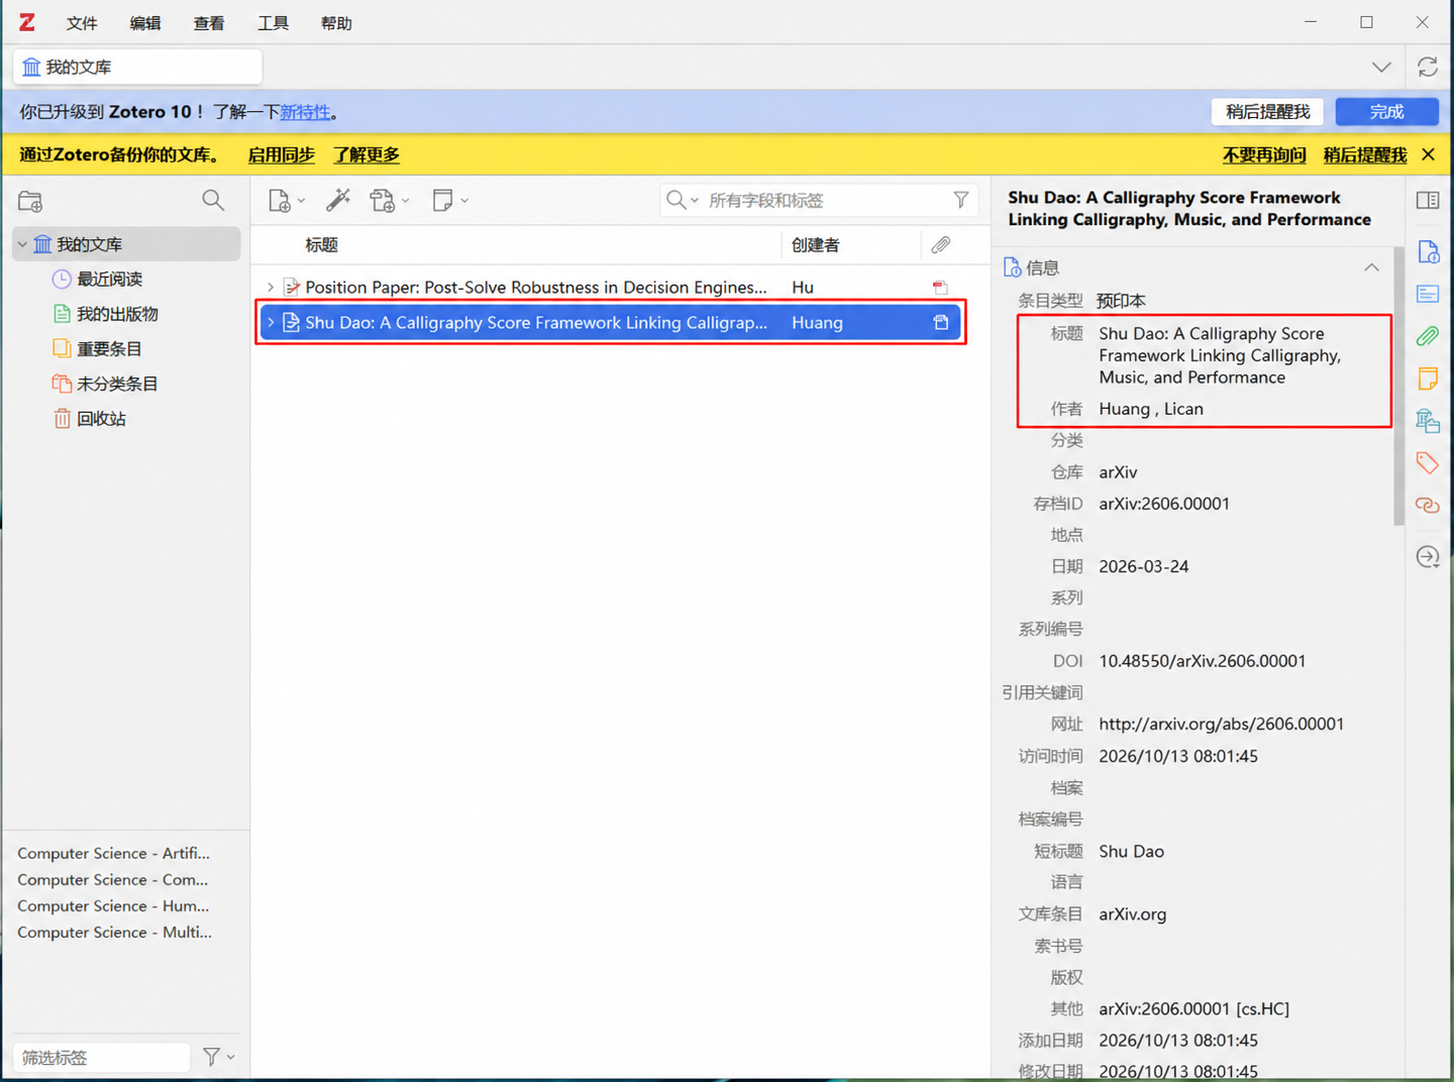This screenshot has width=1454, height=1082.
Task: Jump to Abstract section icon
Action: click(1427, 294)
